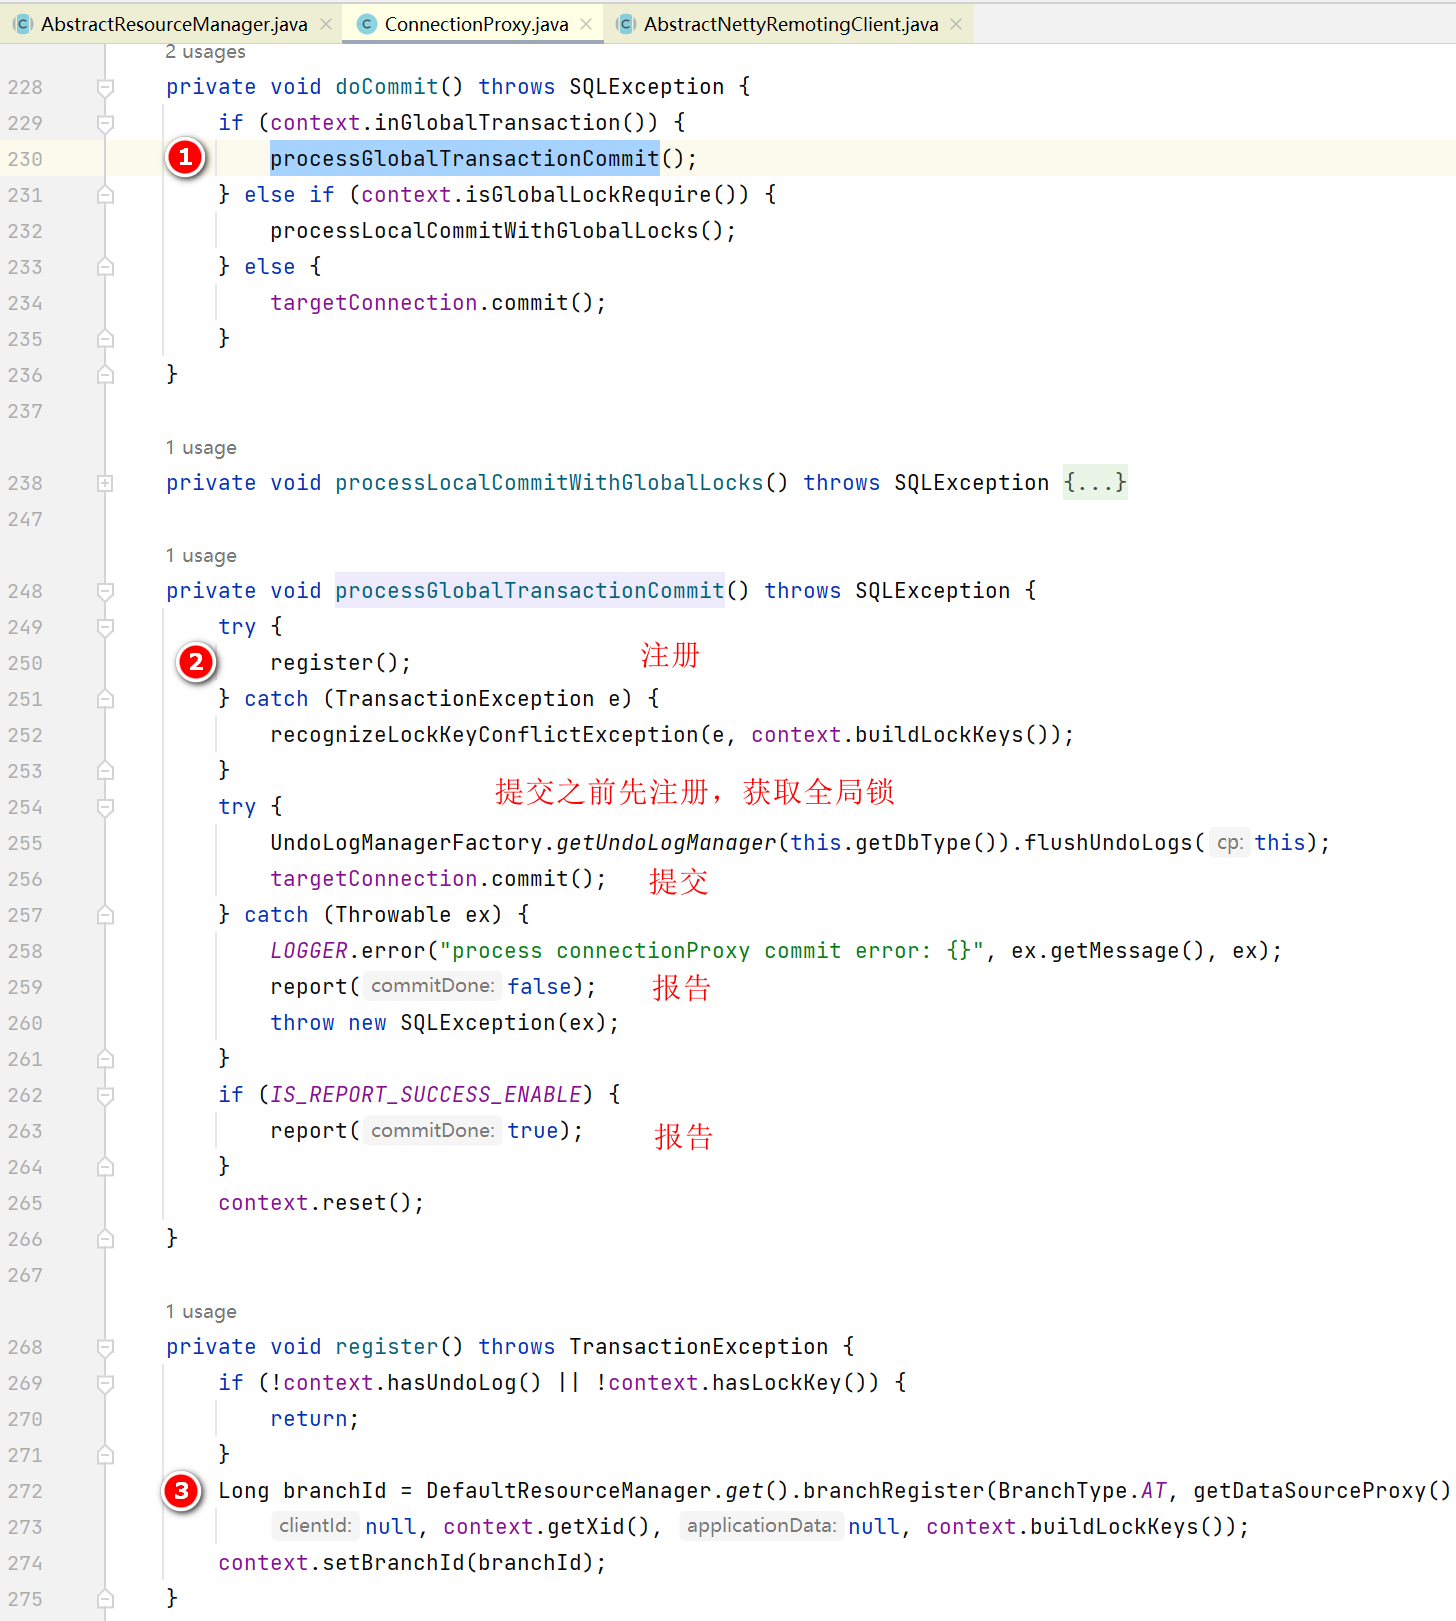Collapse if block fold at line 229

[105, 123]
